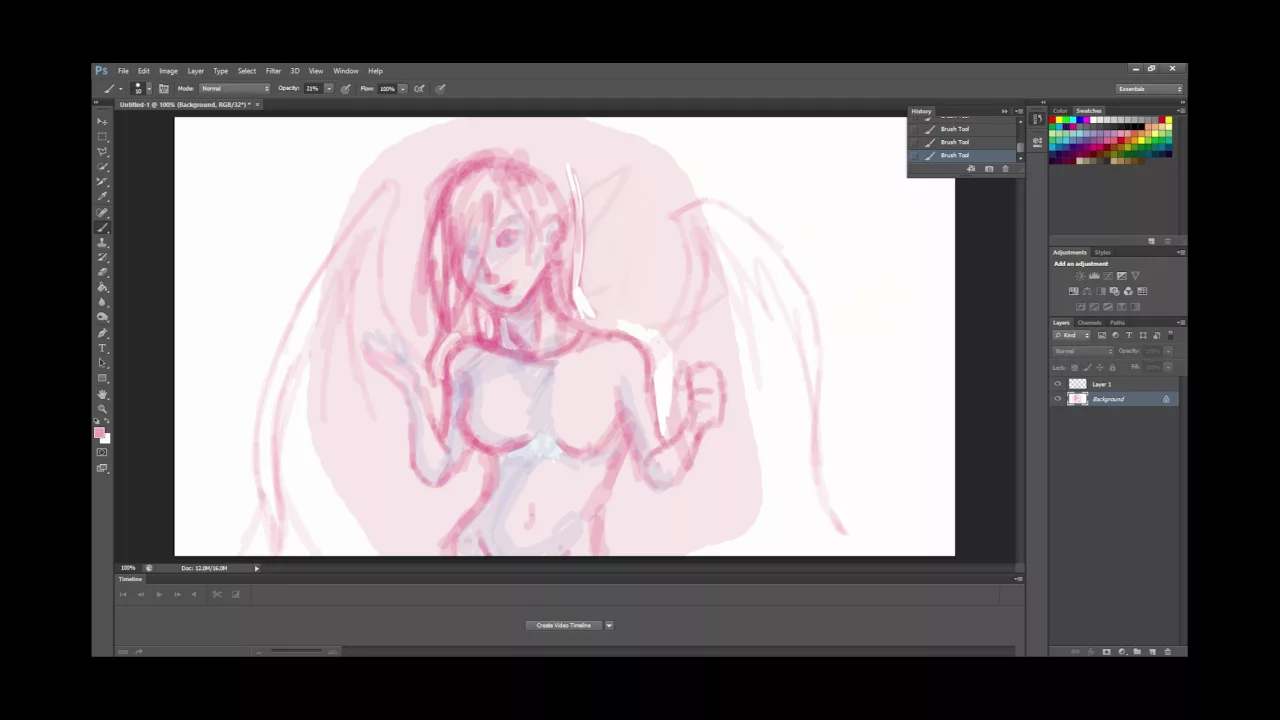Viewport: 1280px width, 720px height.
Task: Select the Pen tool
Action: coord(102,333)
